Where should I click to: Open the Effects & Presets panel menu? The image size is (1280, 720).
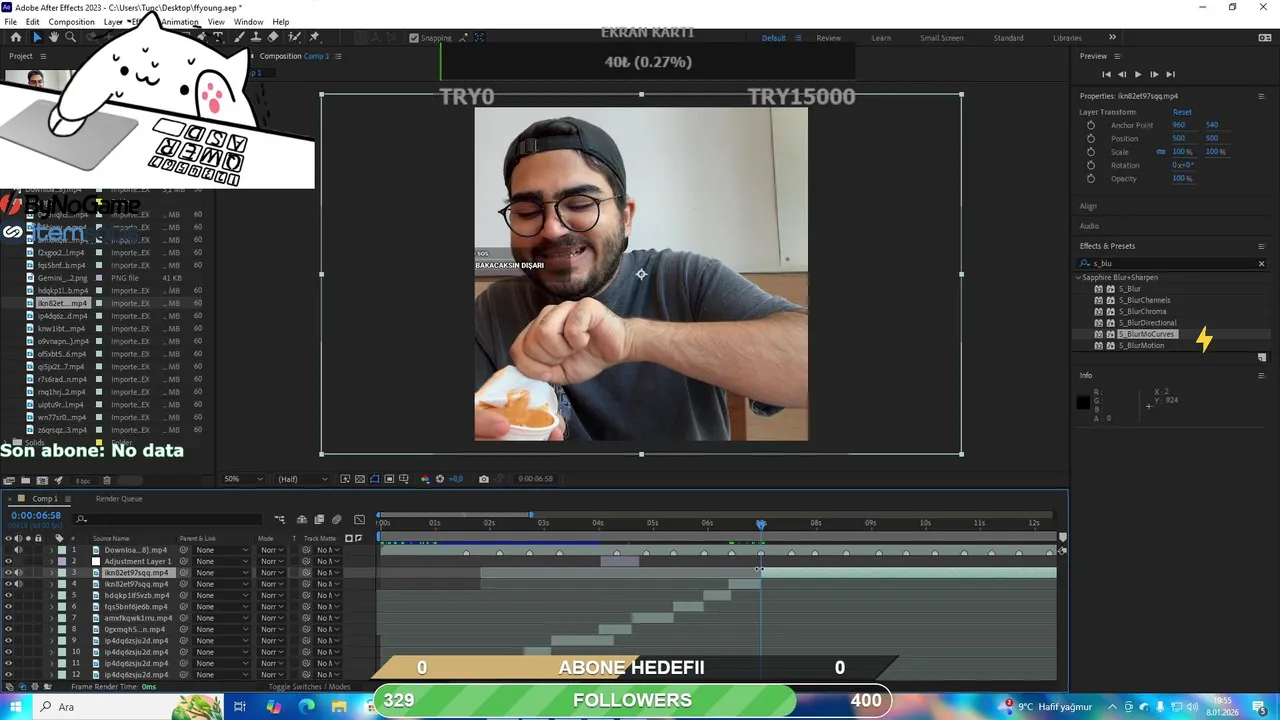[x=1261, y=246]
